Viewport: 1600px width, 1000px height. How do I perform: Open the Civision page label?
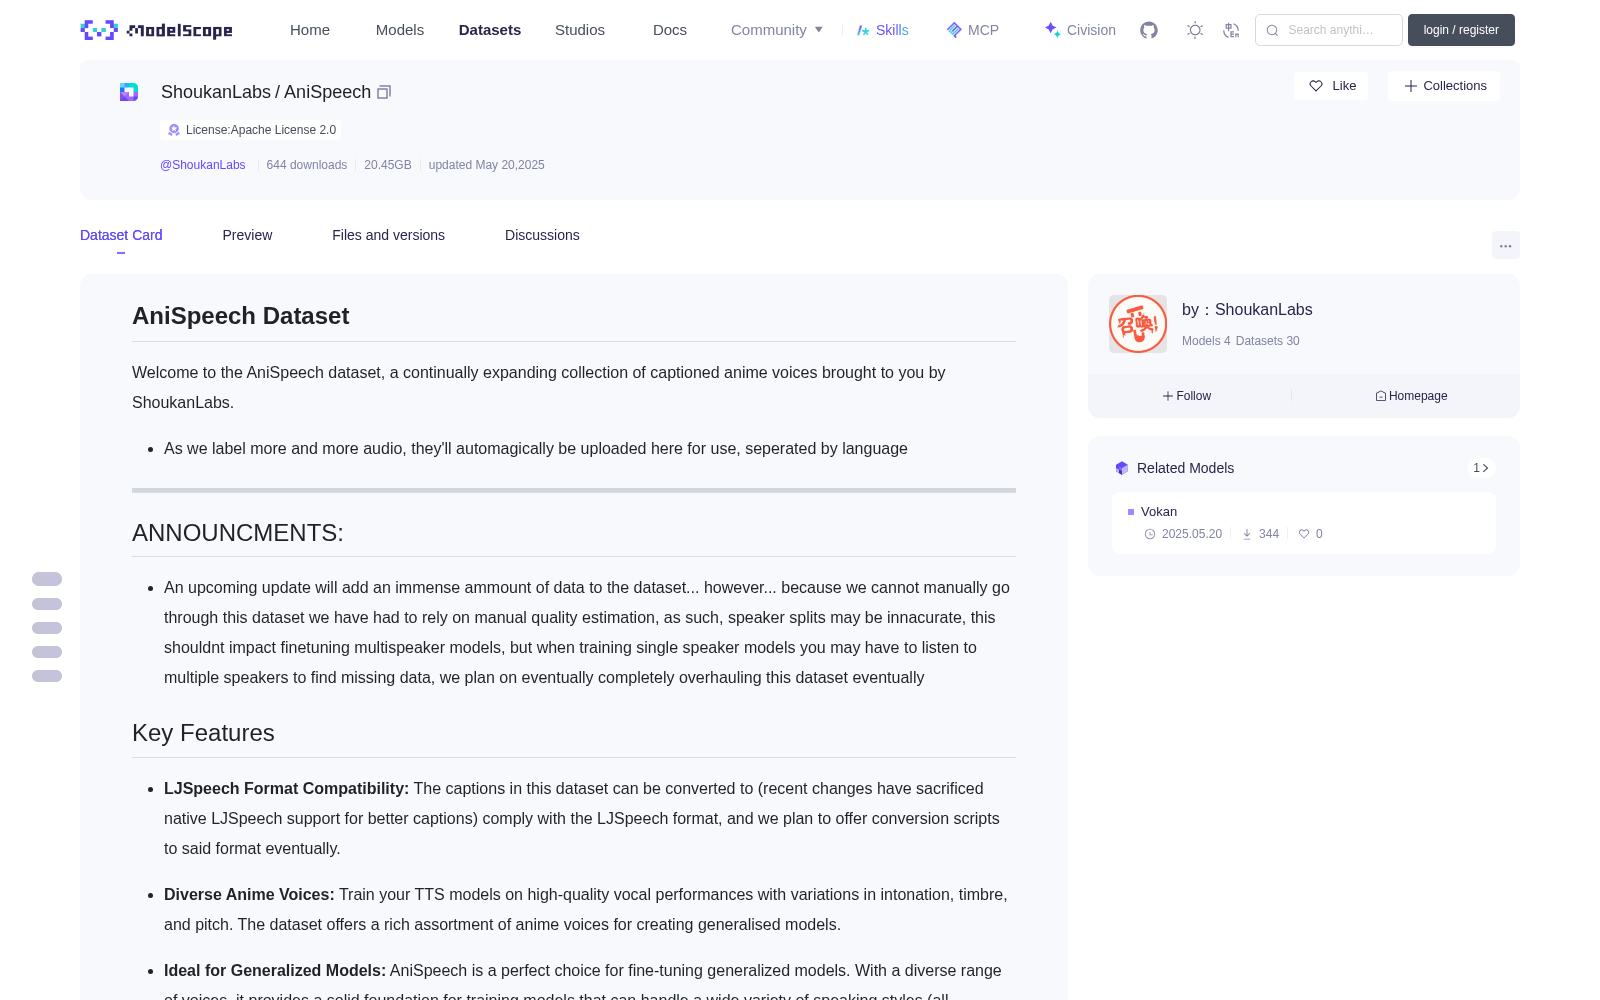click(x=1091, y=30)
